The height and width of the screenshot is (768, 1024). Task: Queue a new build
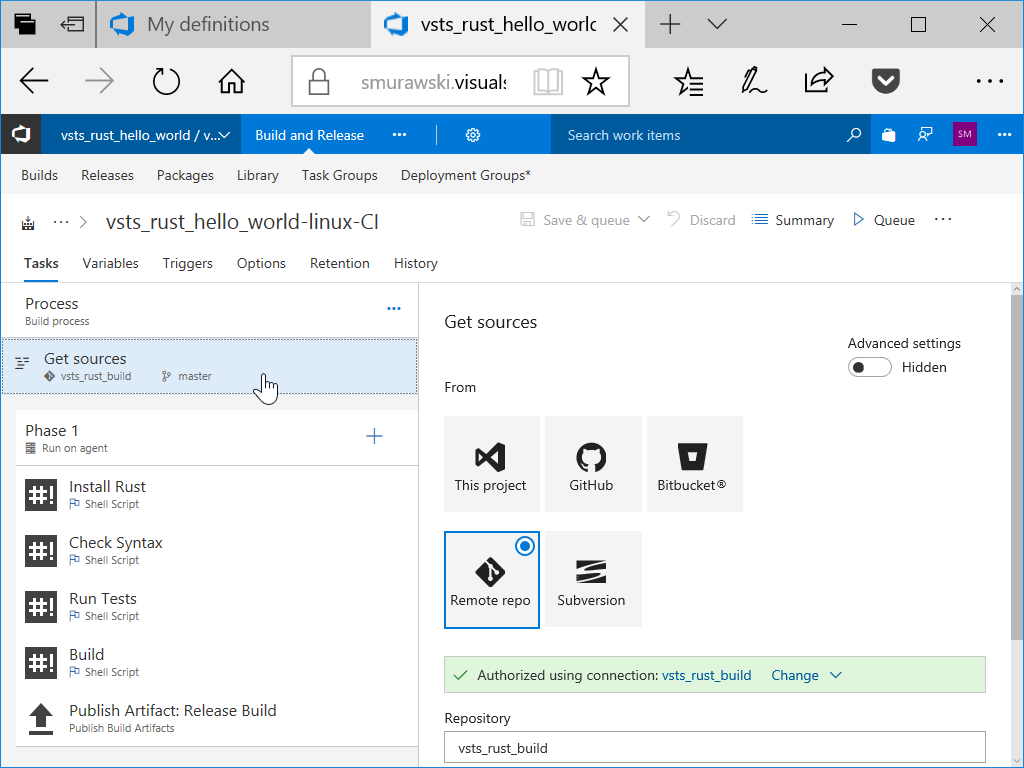(884, 219)
